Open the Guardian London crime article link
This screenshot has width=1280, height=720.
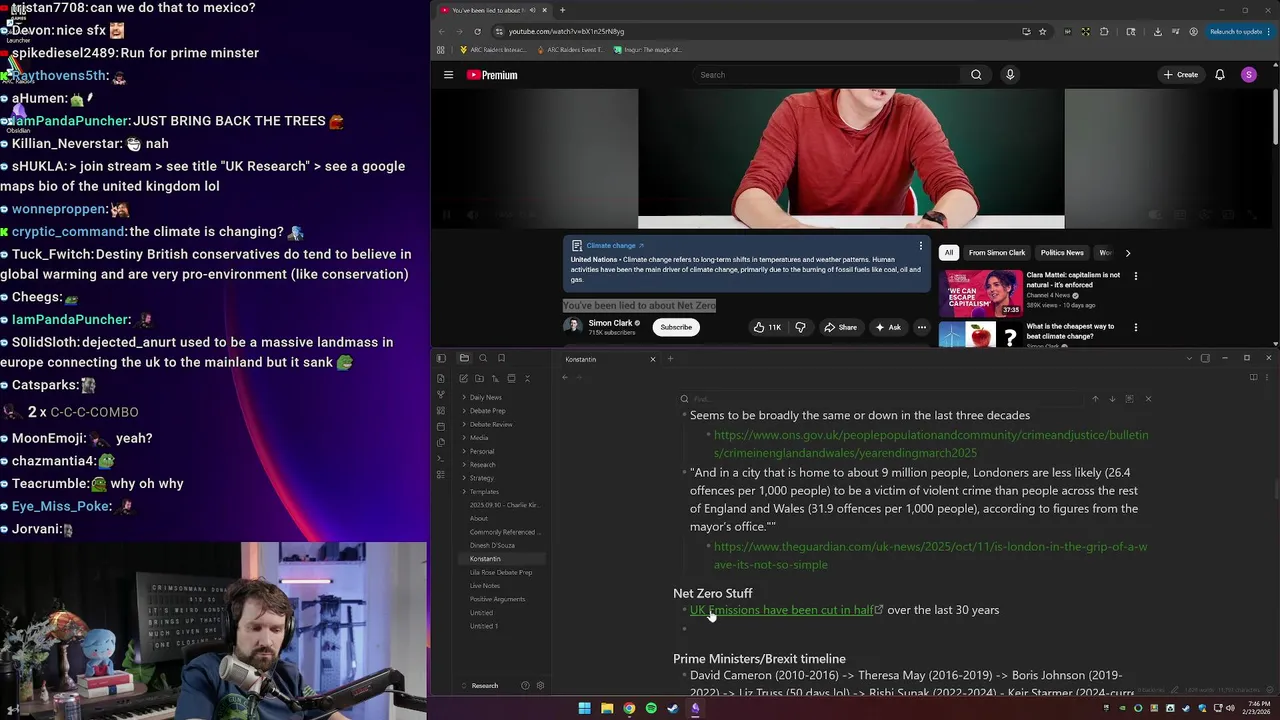[x=930, y=556]
